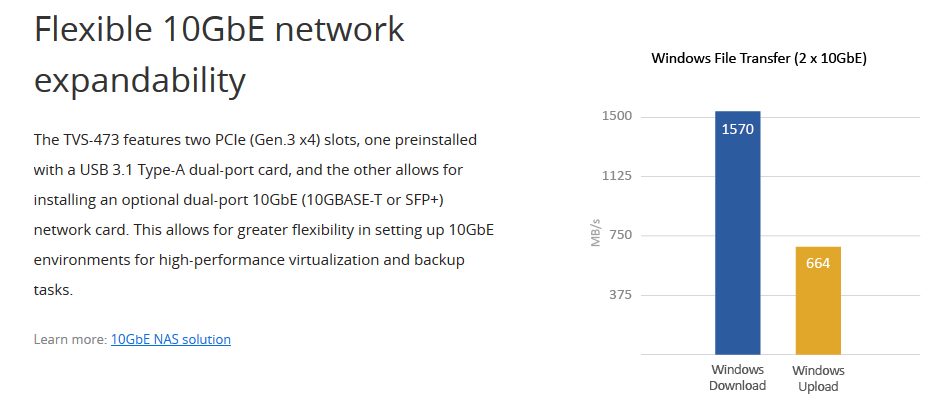This screenshot has width=942, height=418.
Task: Click the word virtualization in paragraph
Action: coord(338,260)
